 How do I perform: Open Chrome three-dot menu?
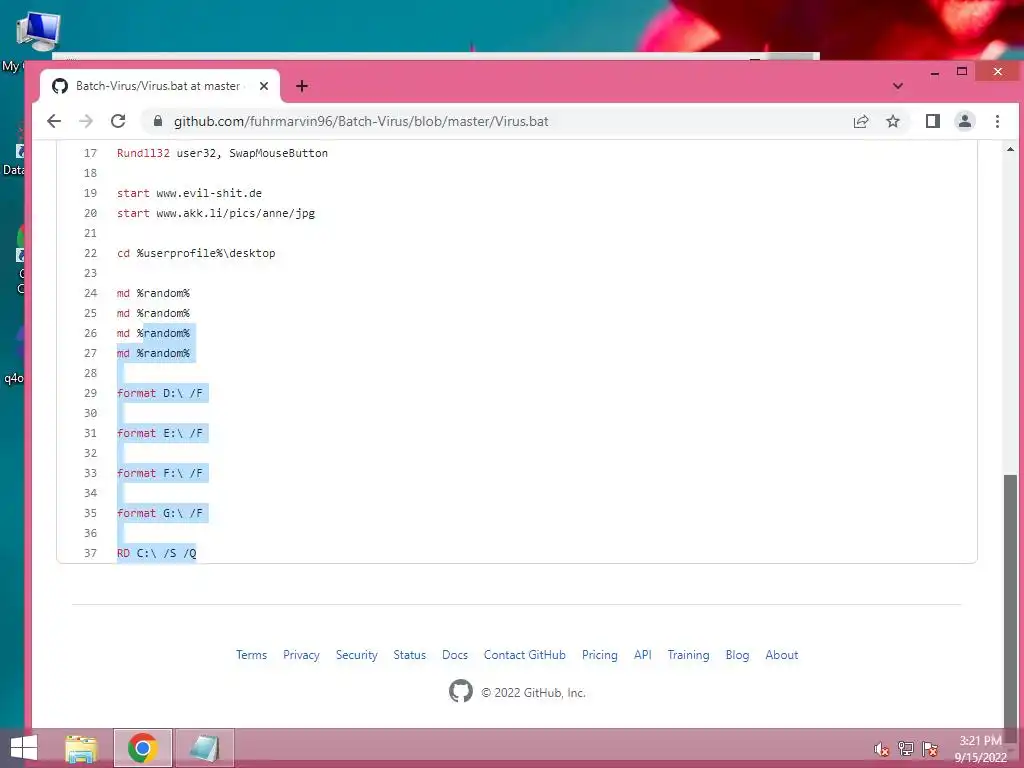pos(997,121)
